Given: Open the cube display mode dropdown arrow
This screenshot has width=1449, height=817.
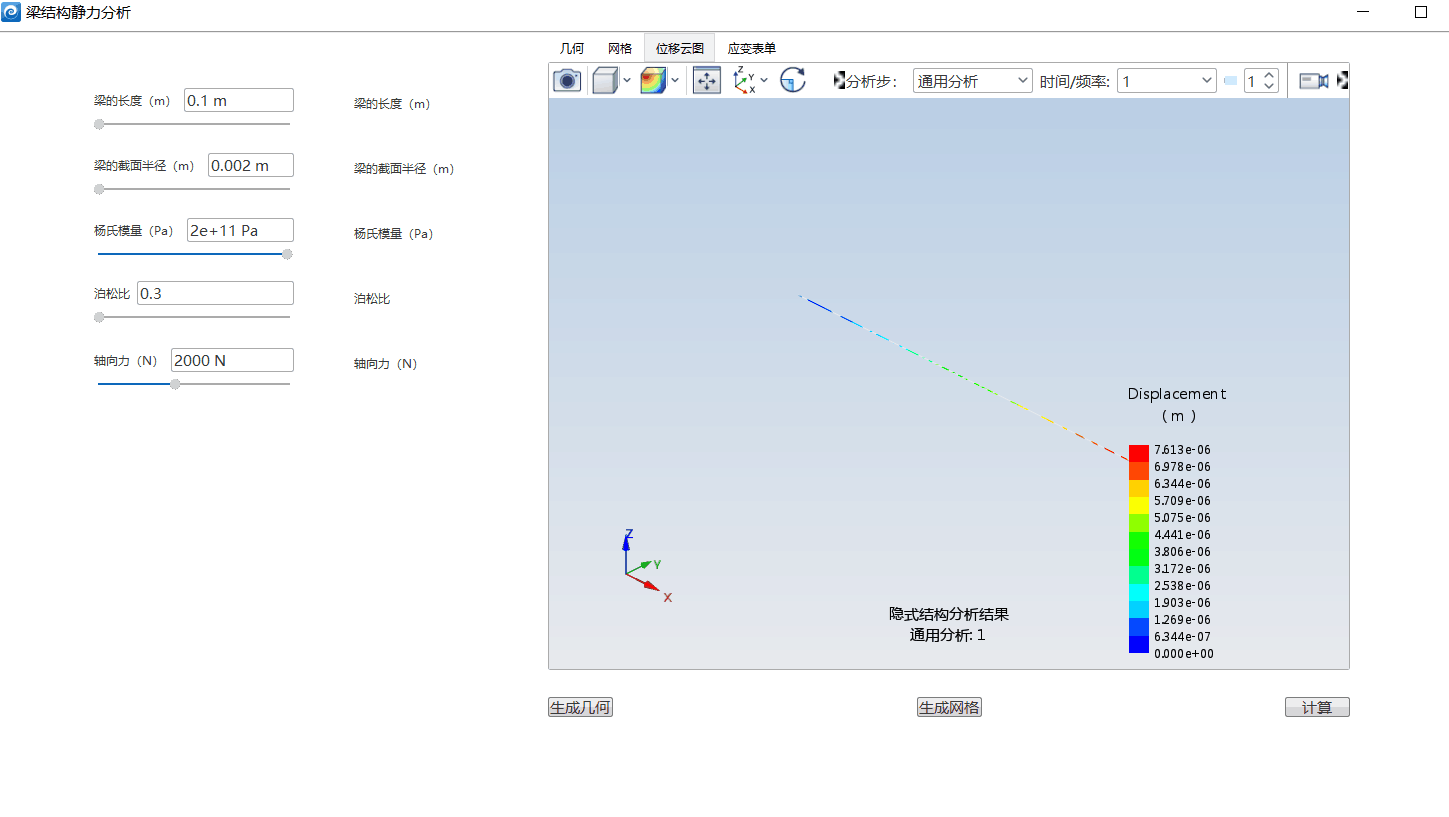Looking at the screenshot, I should click(627, 81).
